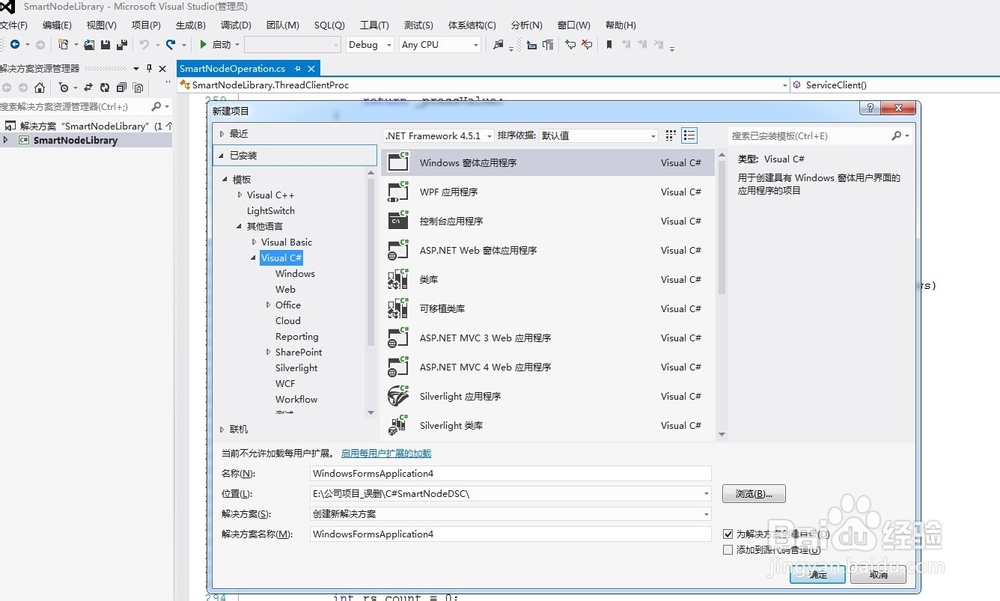Select WPF 应用程序 template
The image size is (1000, 601).
(x=548, y=192)
